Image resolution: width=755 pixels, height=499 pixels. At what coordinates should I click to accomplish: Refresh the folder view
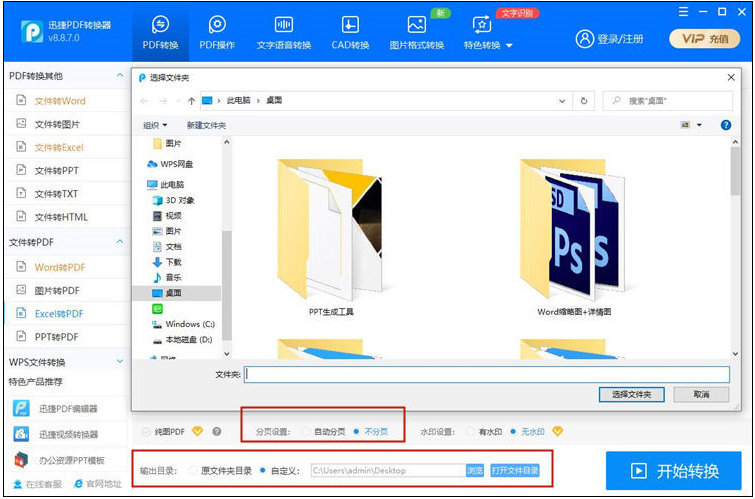584,101
